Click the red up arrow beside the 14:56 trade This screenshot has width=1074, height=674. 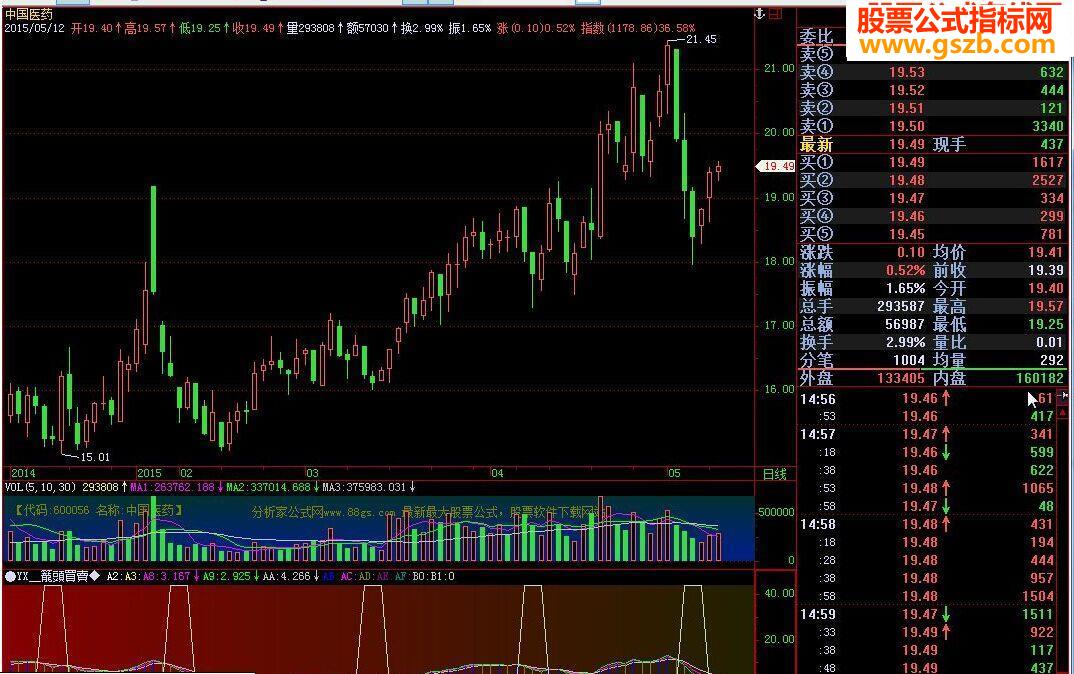[x=947, y=397]
